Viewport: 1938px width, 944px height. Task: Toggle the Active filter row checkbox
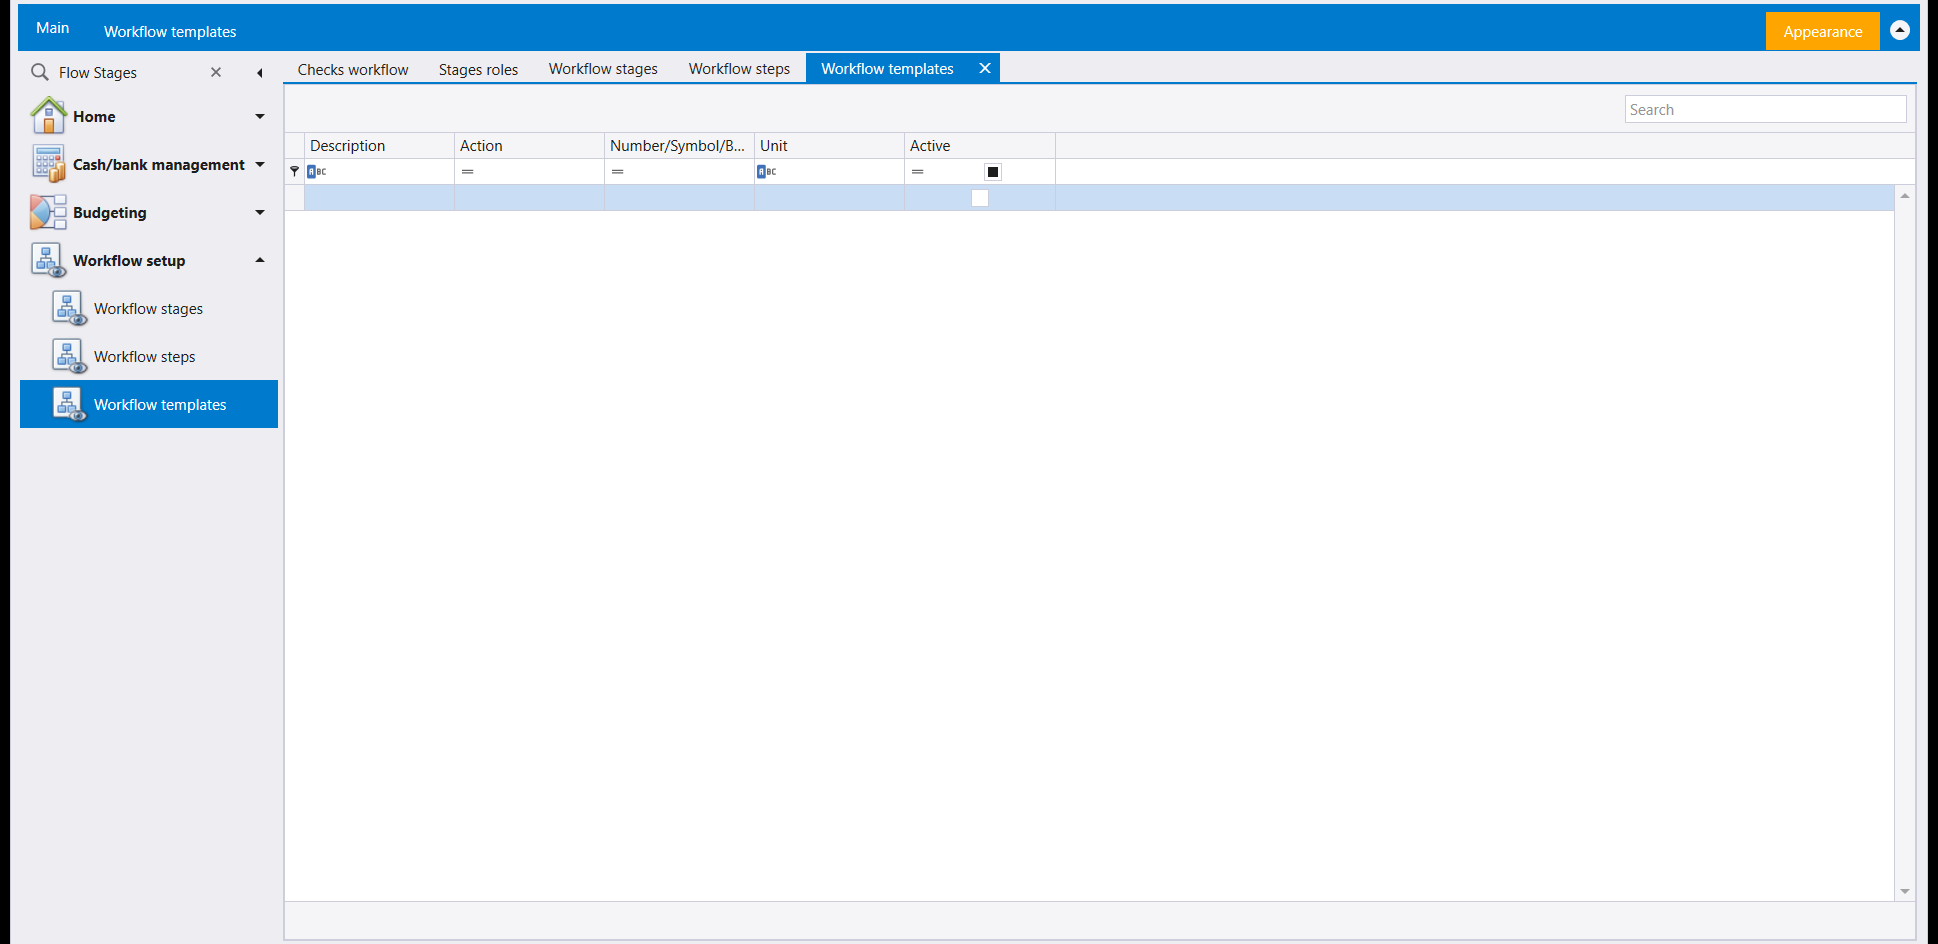pos(993,172)
